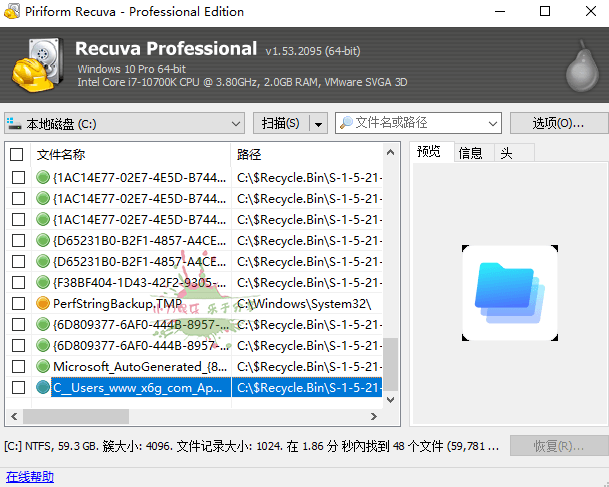Select the {F38BF404-1D43-42F2-9305 file name
Image resolution: width=609 pixels, height=487 pixels.
tap(140, 282)
